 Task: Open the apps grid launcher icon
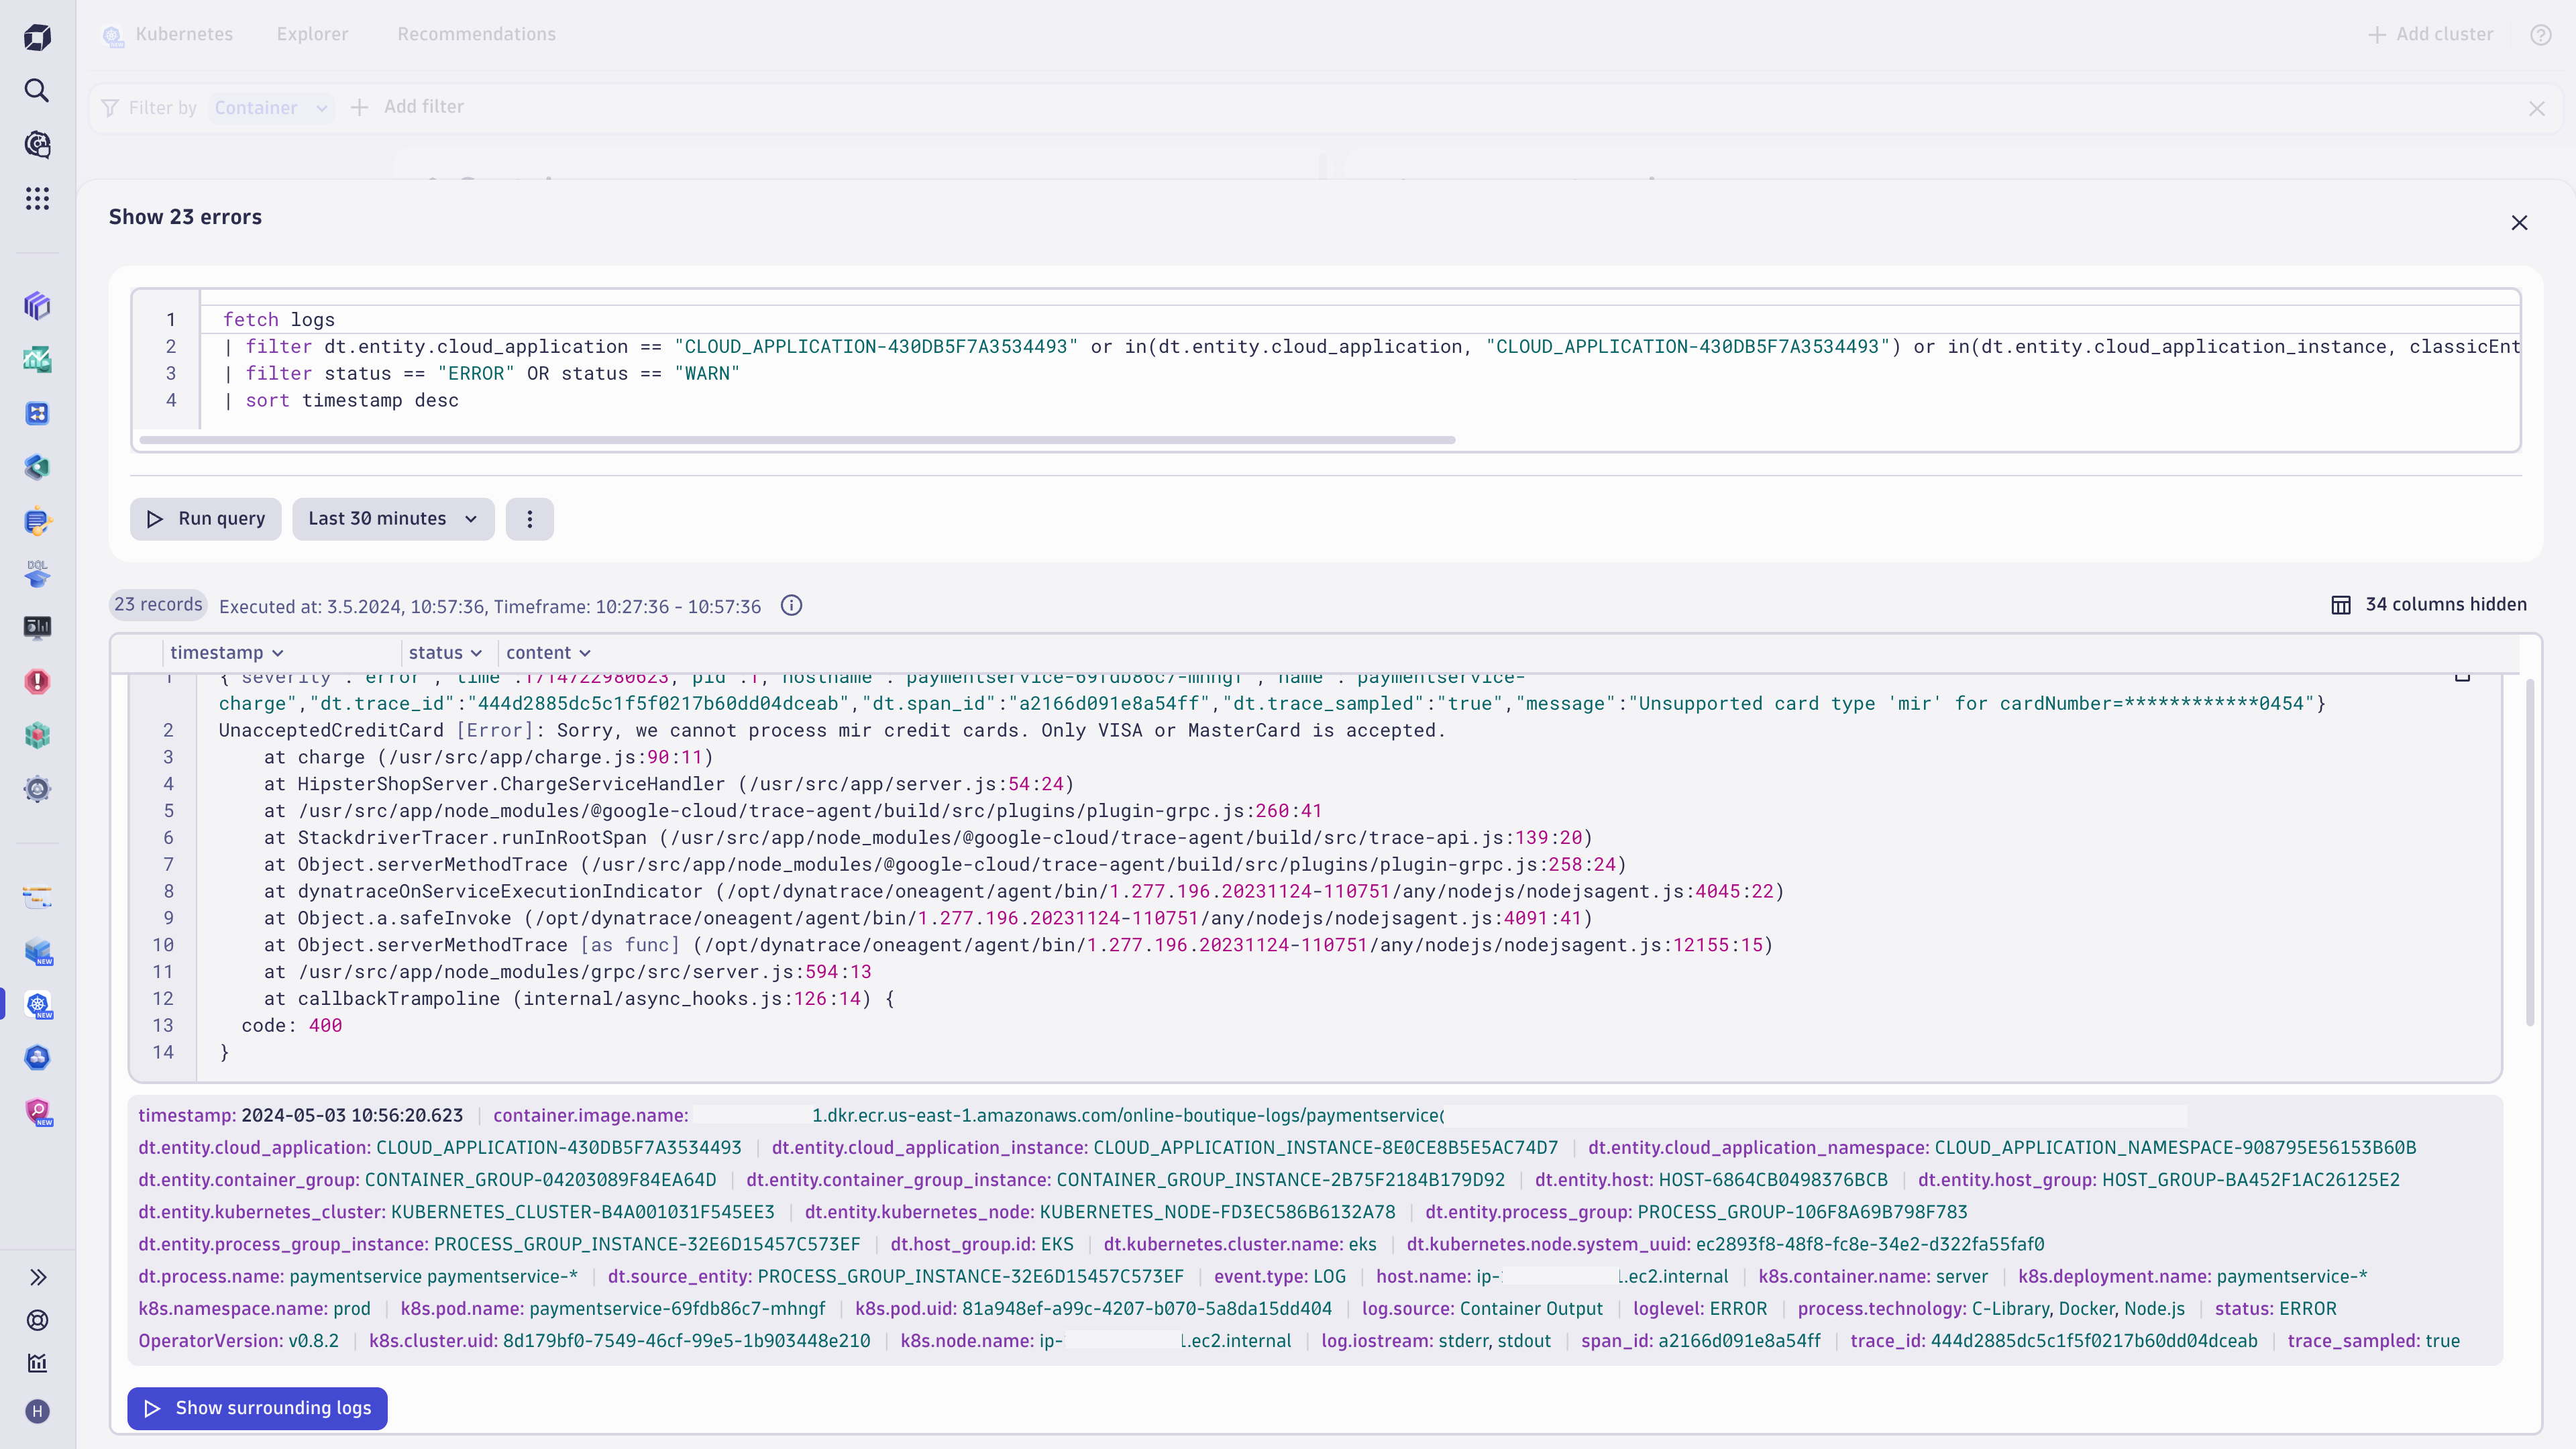[37, 198]
